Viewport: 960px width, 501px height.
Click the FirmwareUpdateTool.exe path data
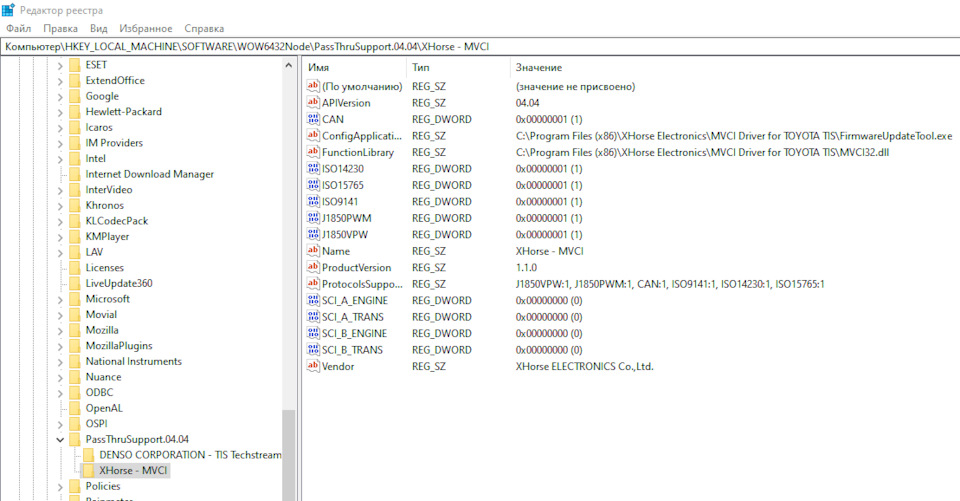coord(734,135)
